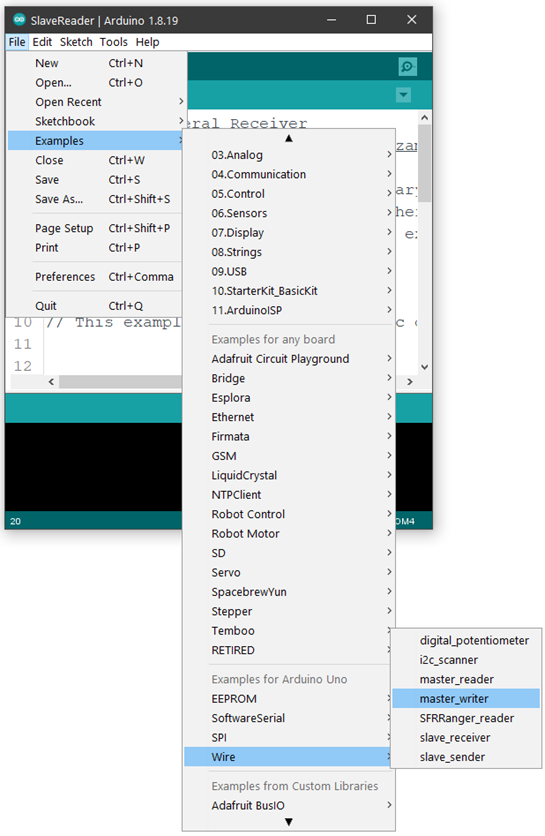The height and width of the screenshot is (836, 545).
Task: Open Servo library examples
Action: click(x=288, y=573)
